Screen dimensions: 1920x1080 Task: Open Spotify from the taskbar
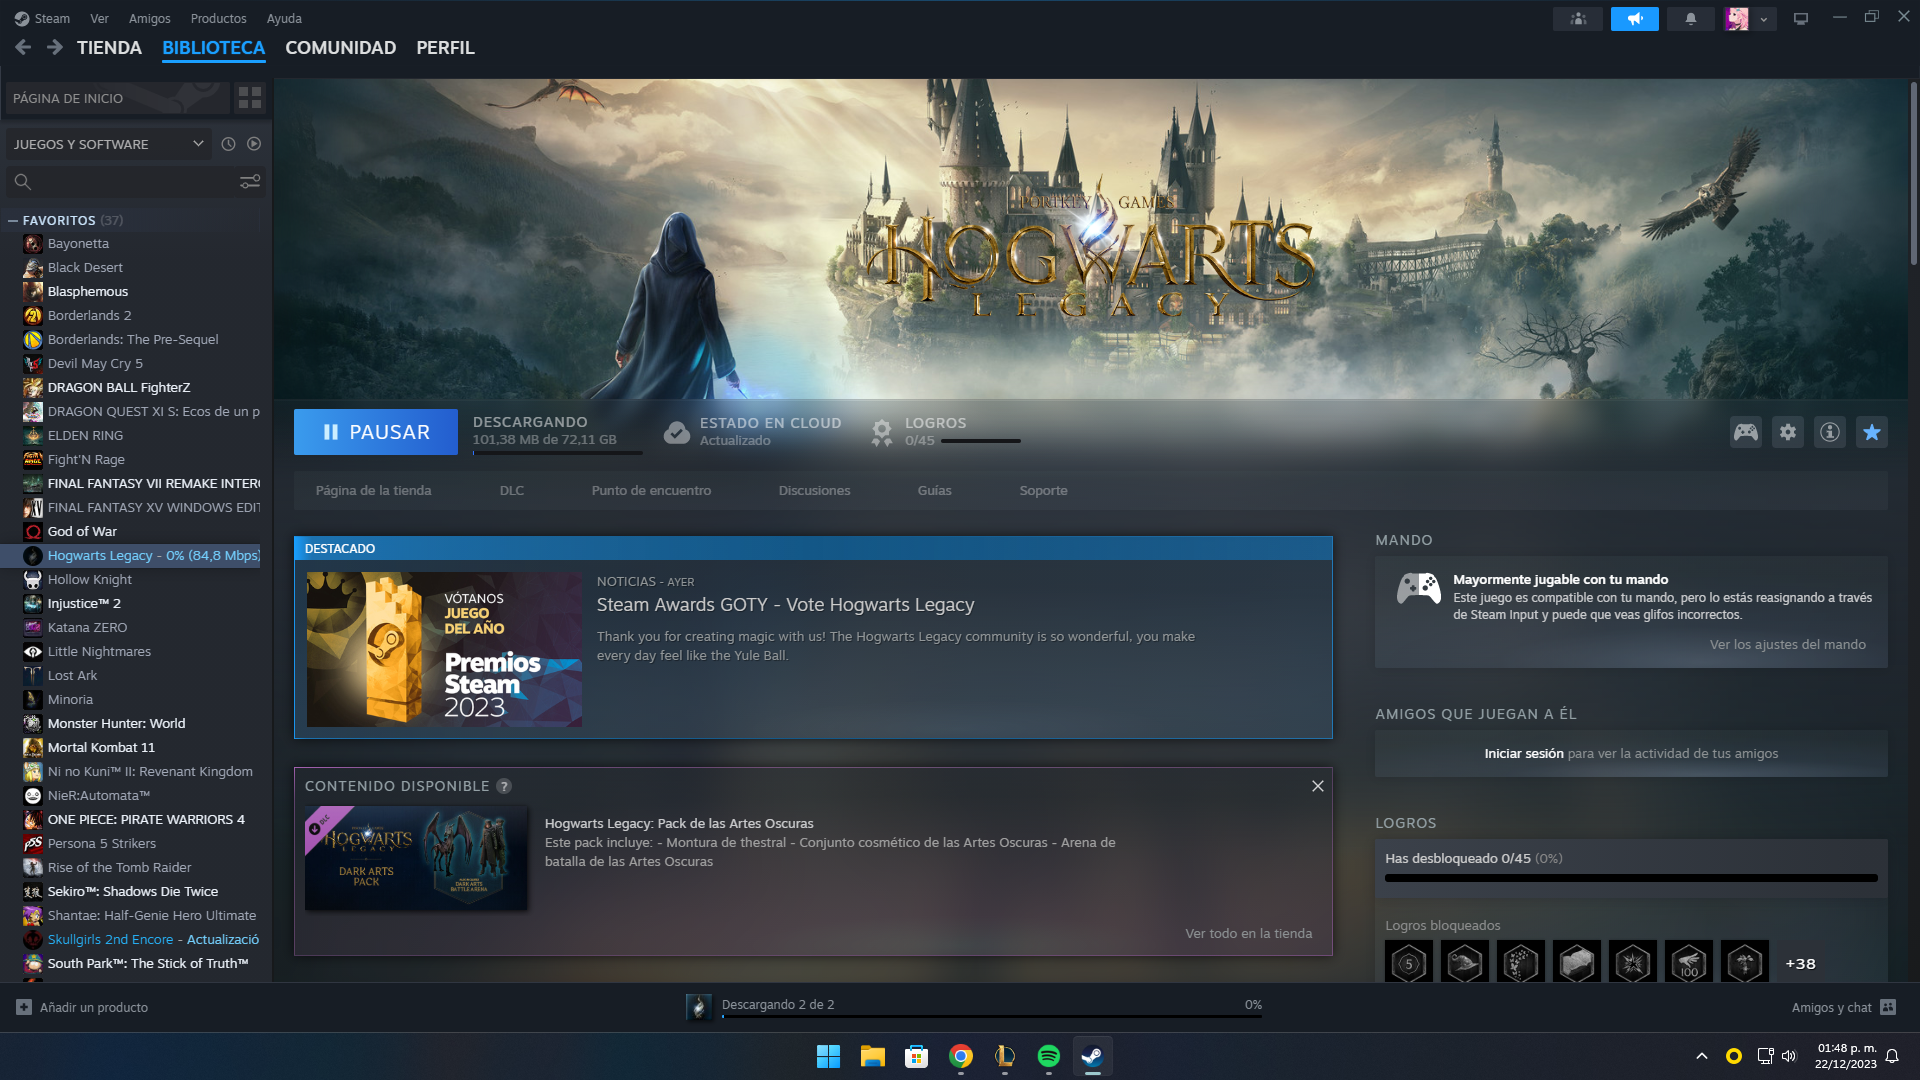click(1048, 1056)
